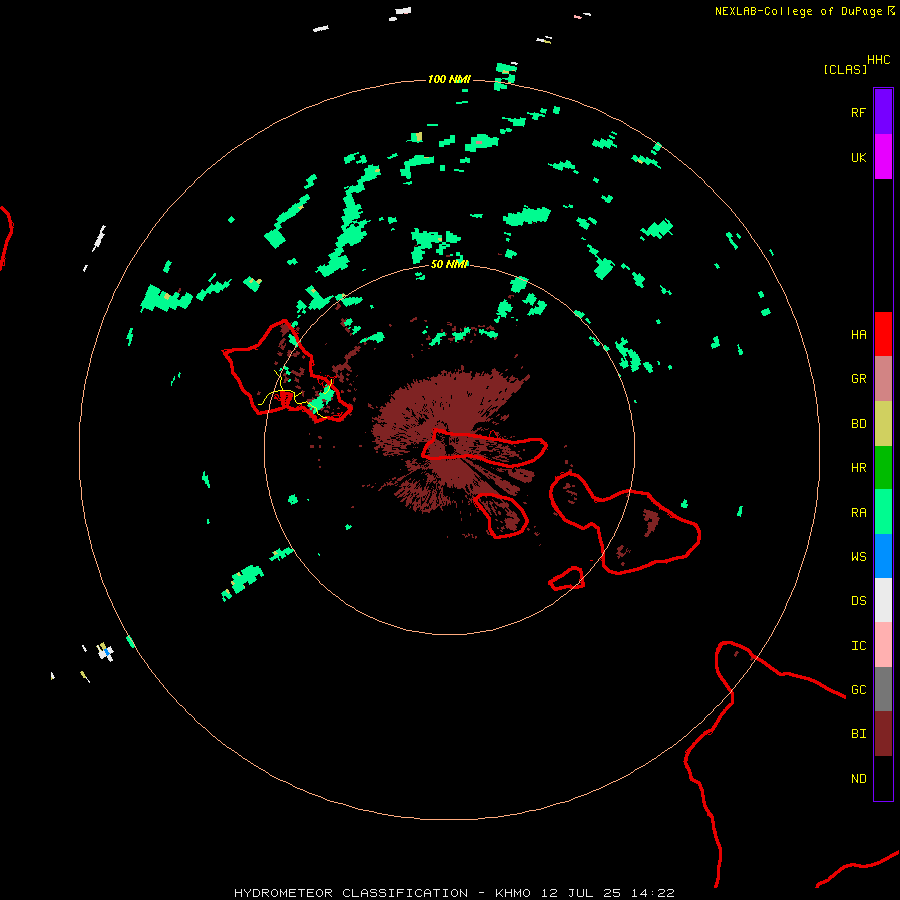This screenshot has height=900, width=900.
Task: Click the GC legend label
Action: [858, 690]
